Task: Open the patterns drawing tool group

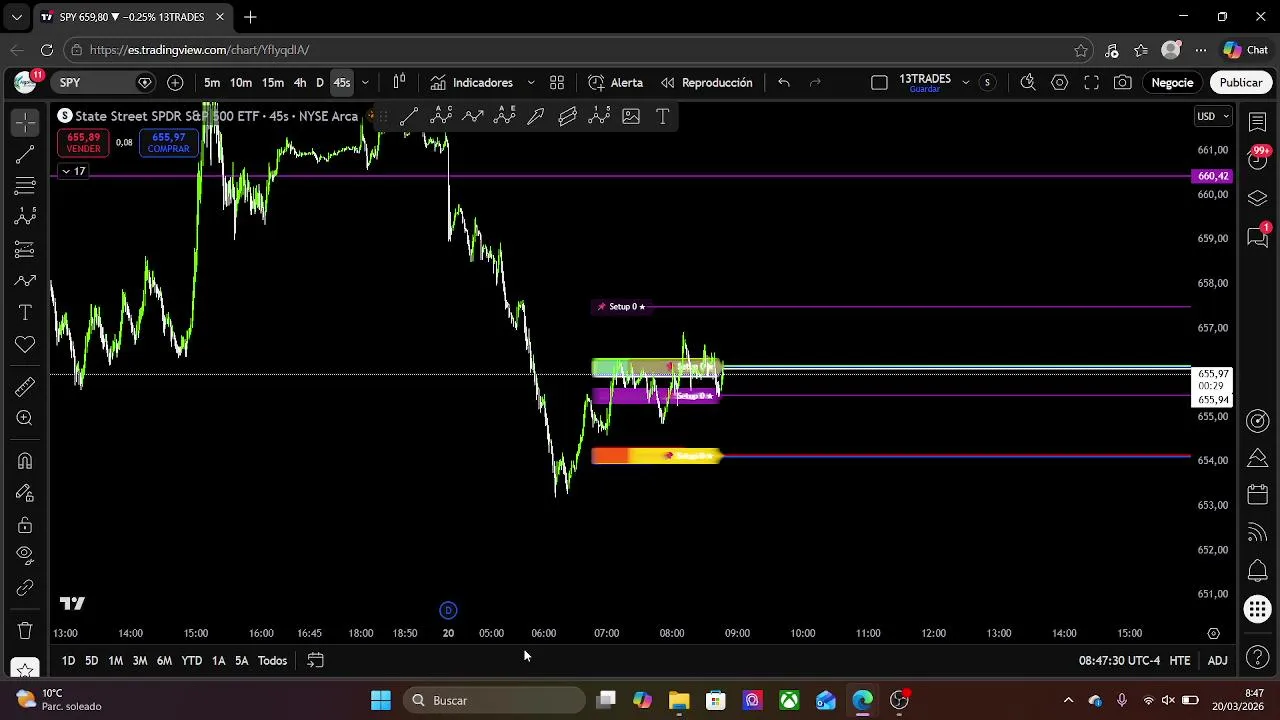Action: 25,217
